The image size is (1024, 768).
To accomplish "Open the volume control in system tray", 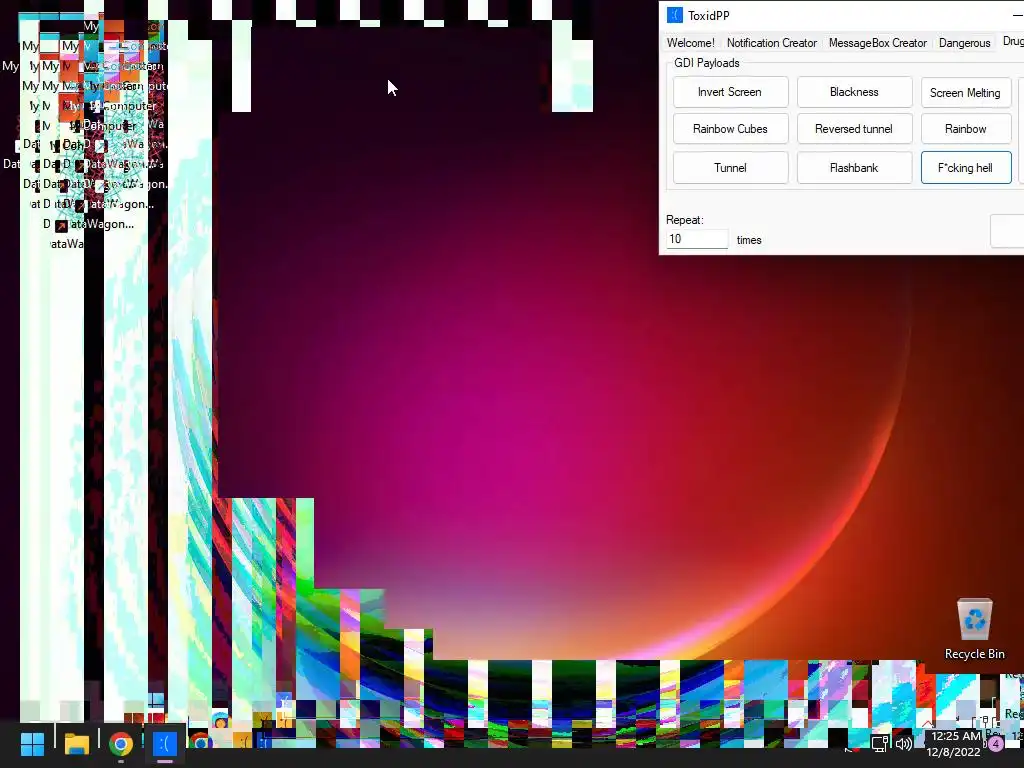I will pos(904,743).
